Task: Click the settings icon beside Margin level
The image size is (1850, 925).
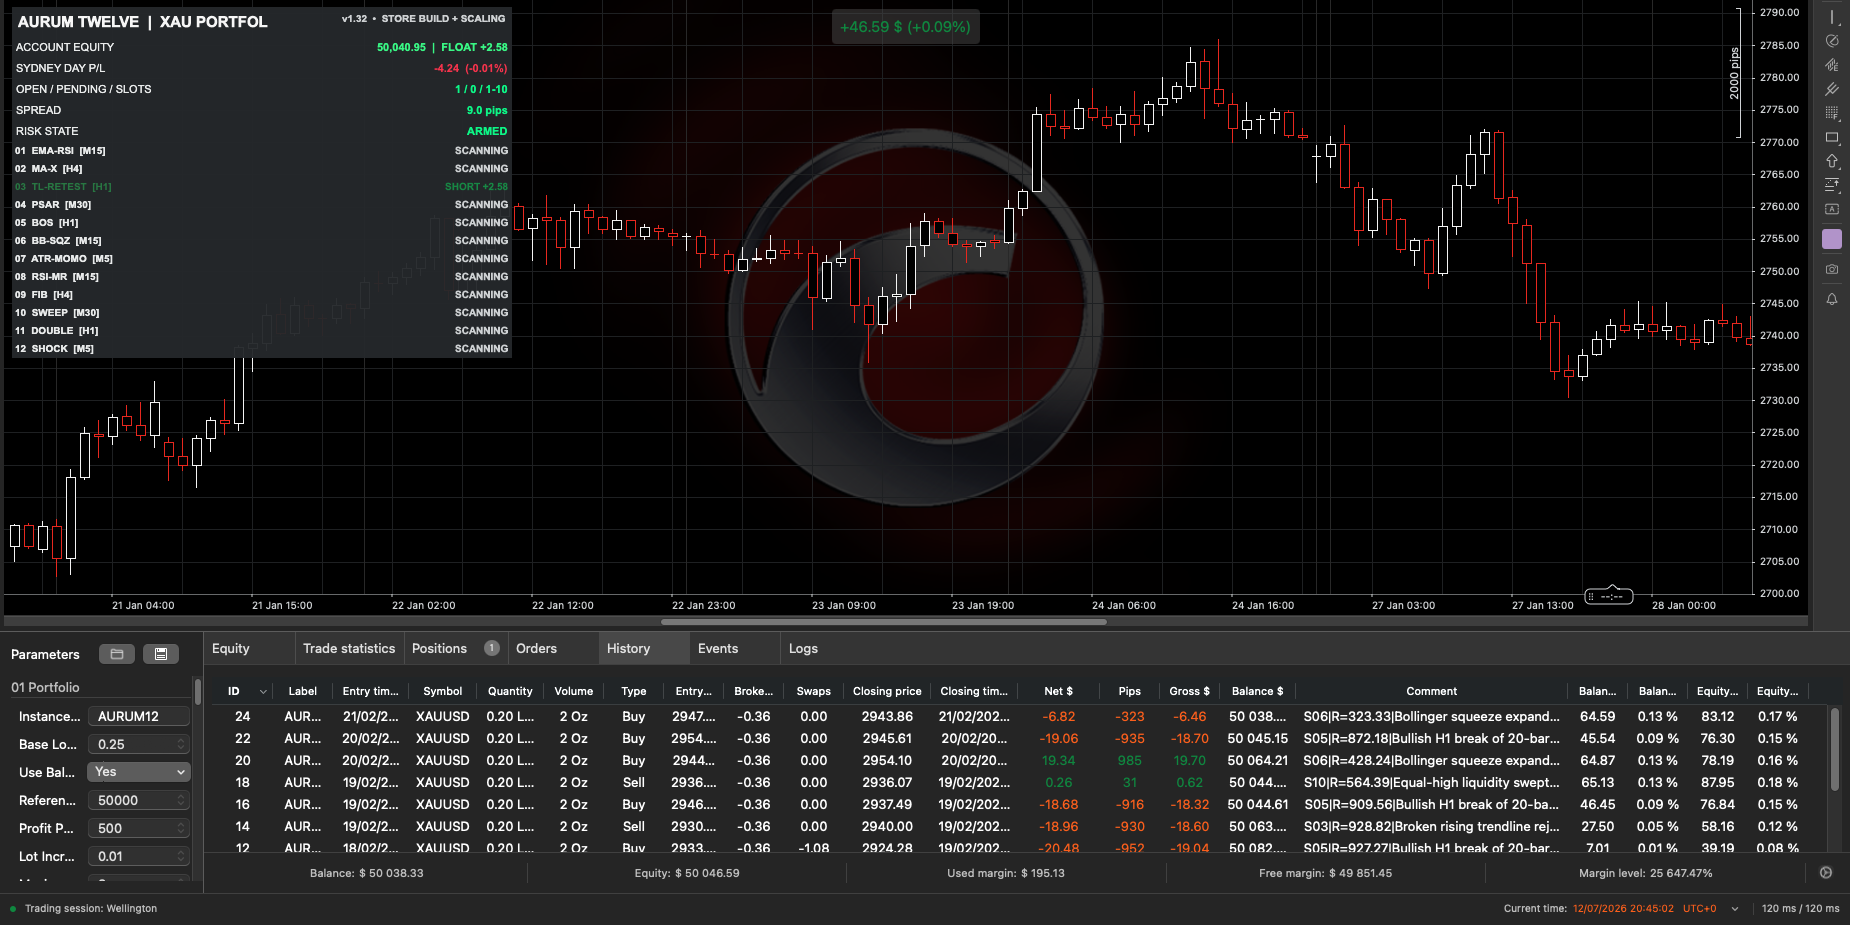Action: [1826, 873]
